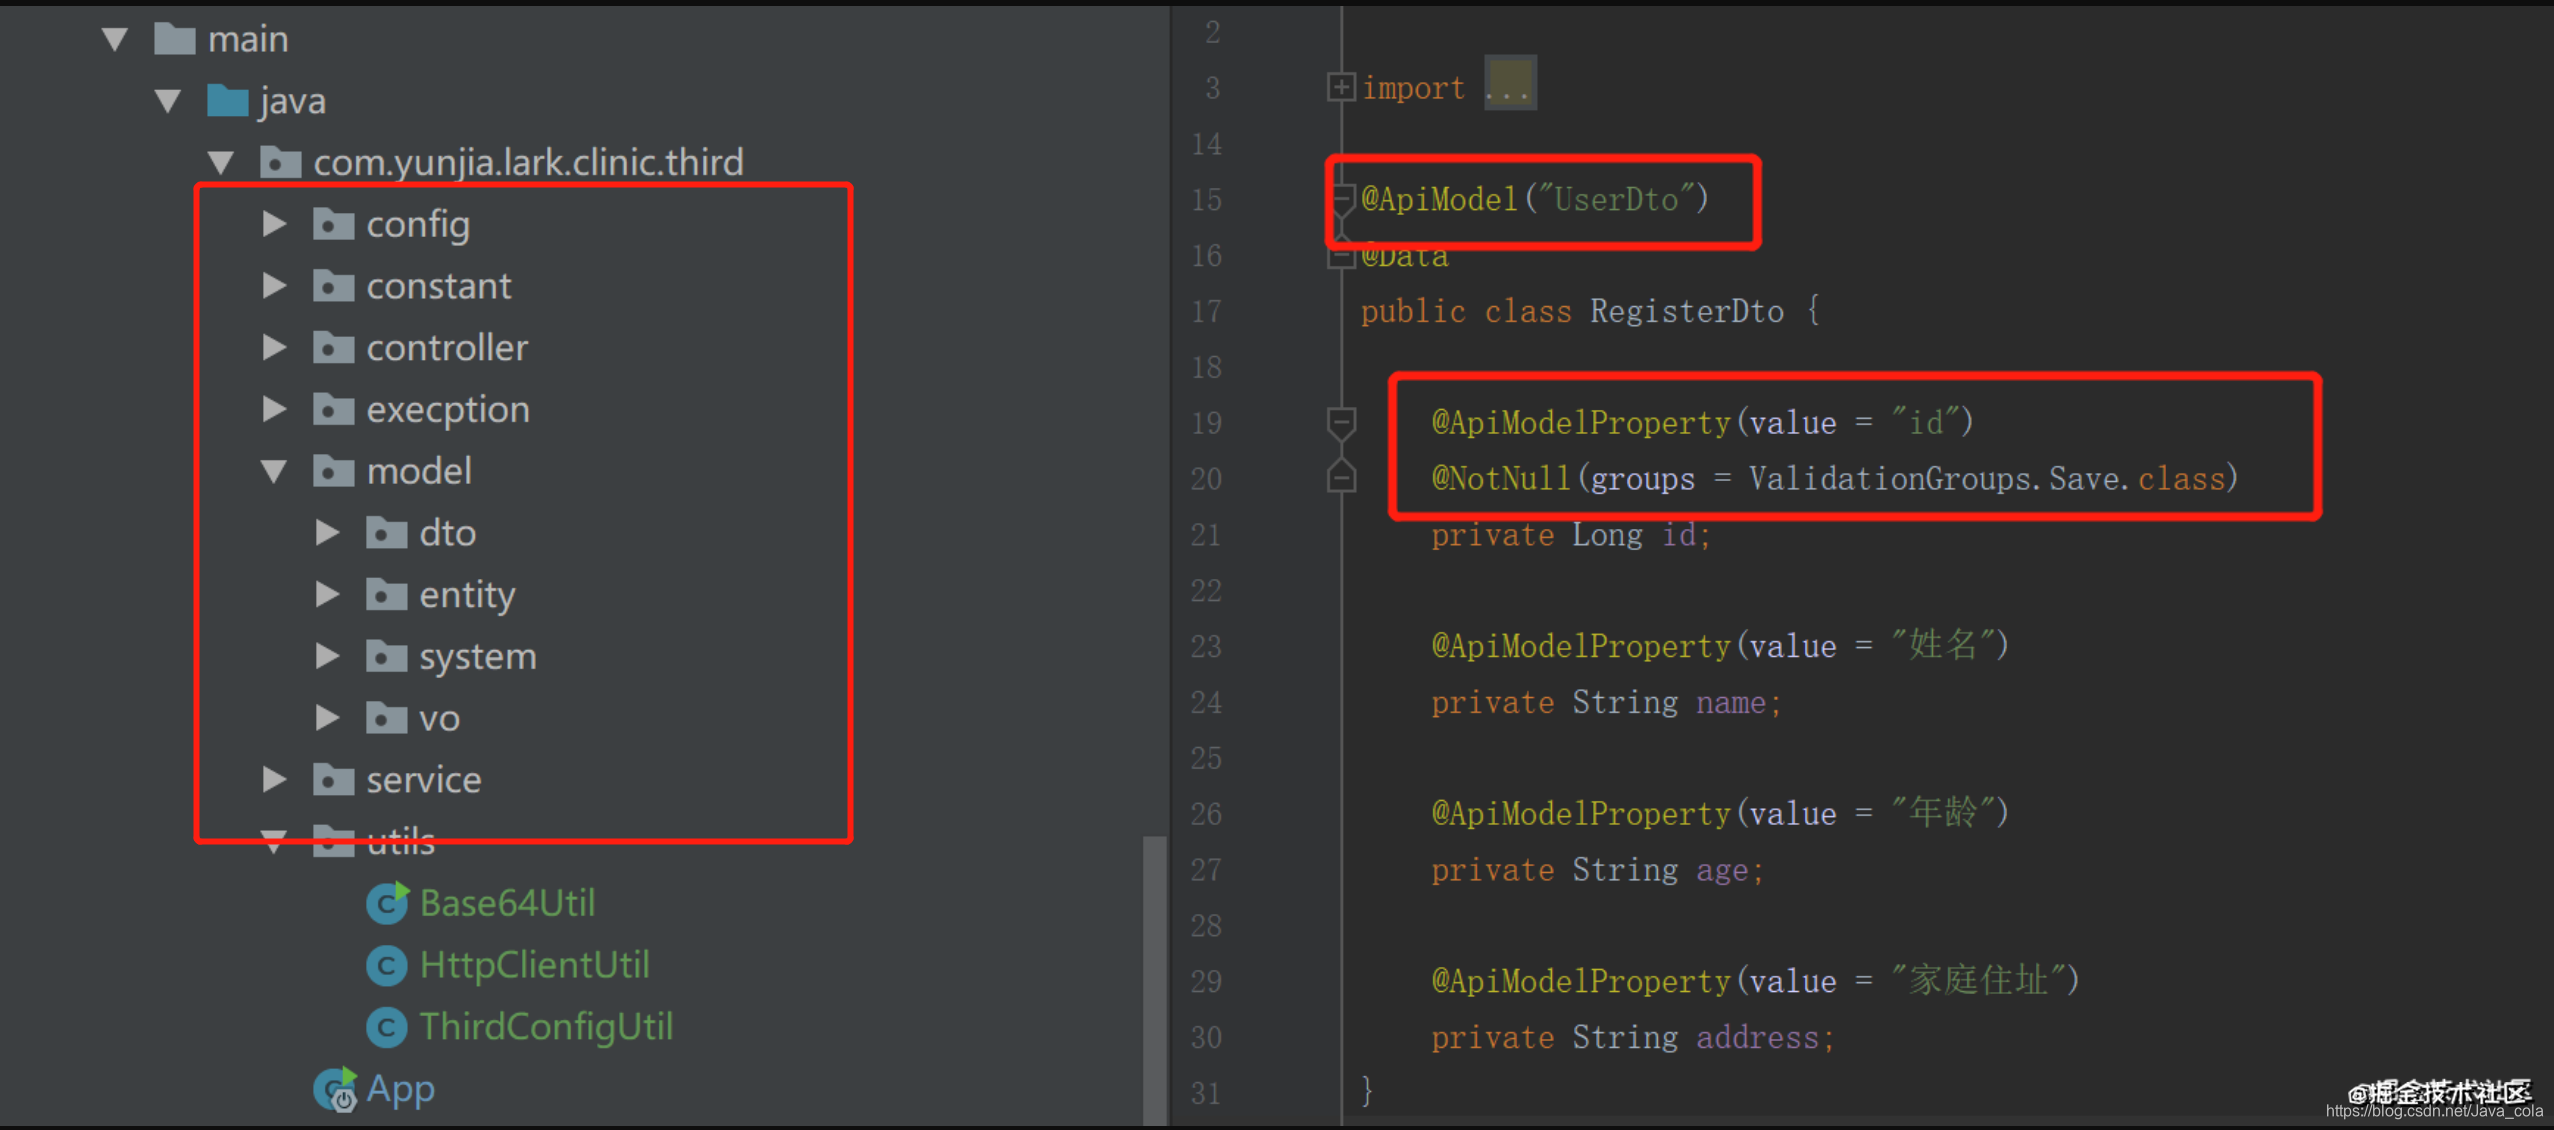The width and height of the screenshot is (2554, 1130).
Task: Click the ThirdConfigUtil class icon
Action: point(386,1027)
